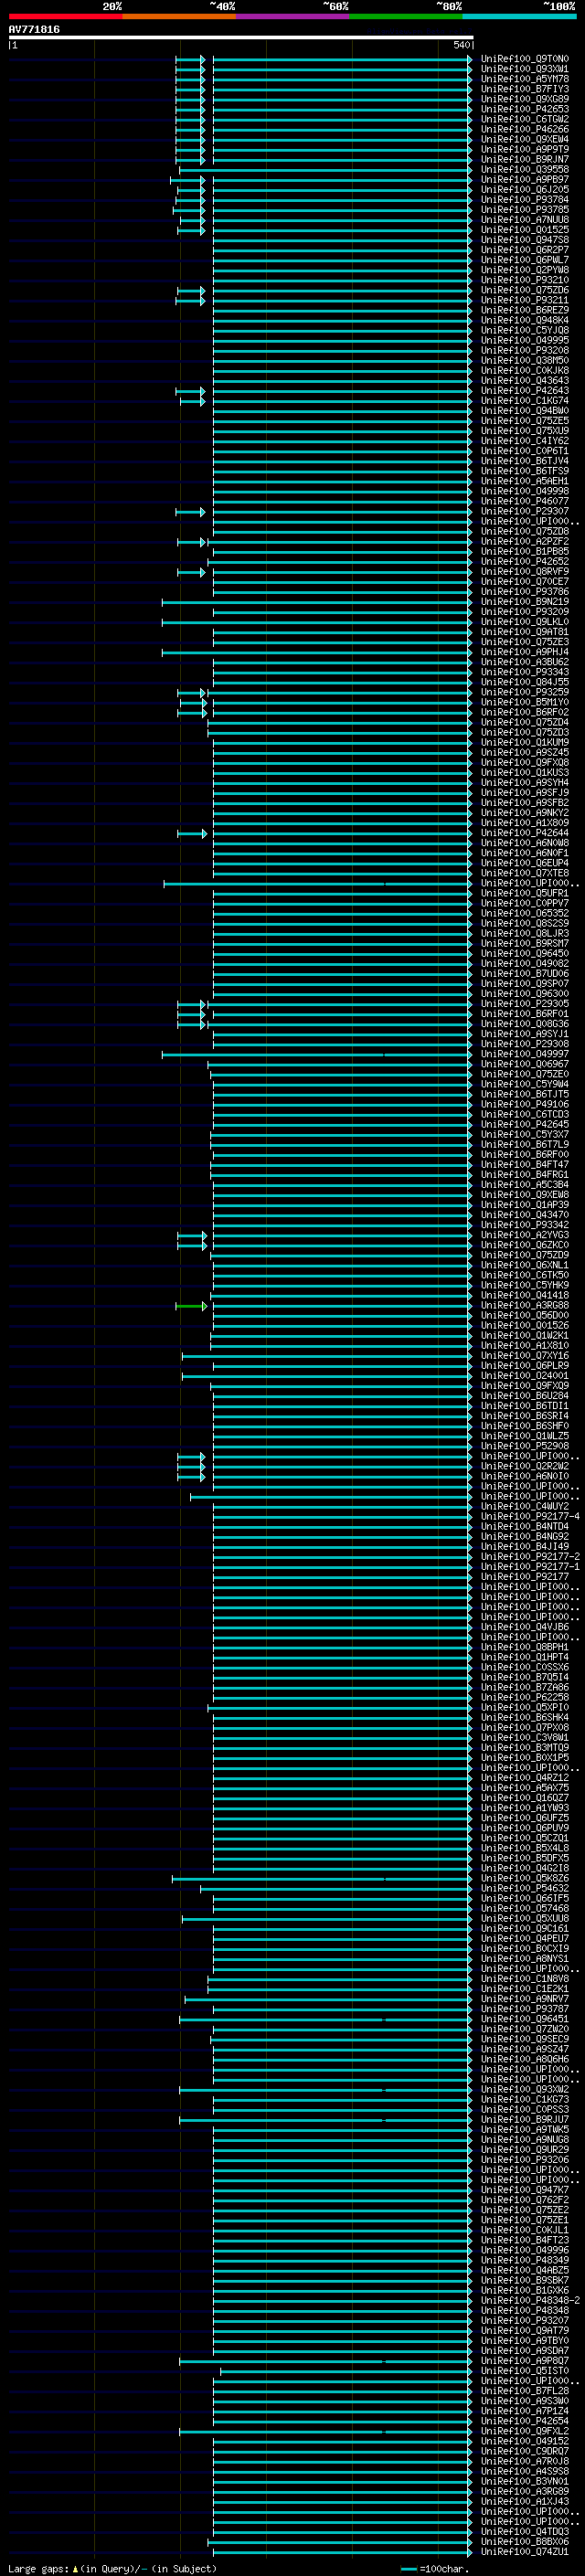Select the UniRef100_A1XJ43 label
The image size is (585, 2576).
(x=524, y=2500)
